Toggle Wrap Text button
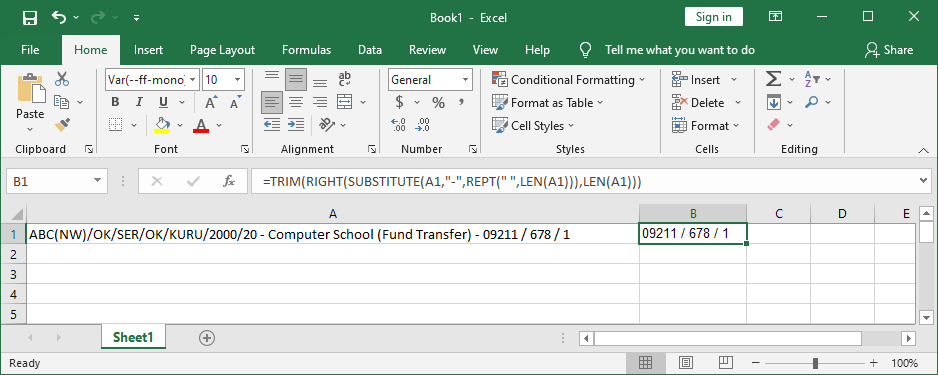The width and height of the screenshot is (938, 375). point(345,79)
